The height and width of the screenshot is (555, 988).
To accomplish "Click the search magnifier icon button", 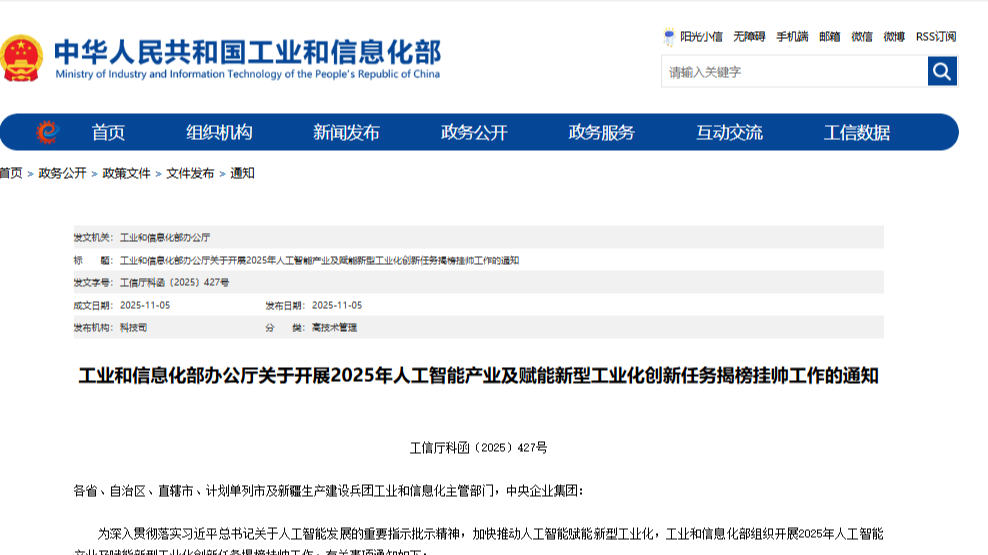I will pos(942,71).
